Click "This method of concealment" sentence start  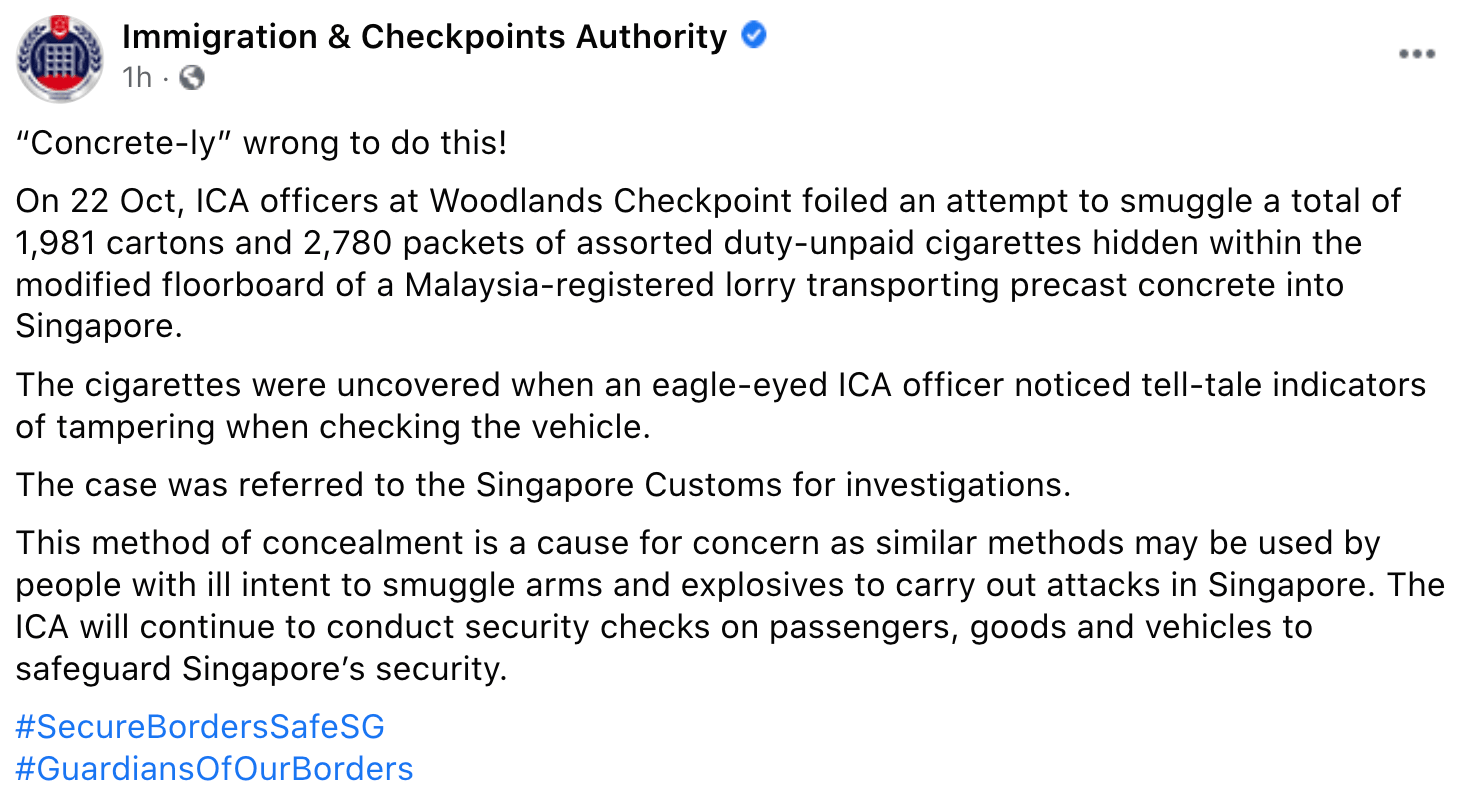tap(239, 543)
